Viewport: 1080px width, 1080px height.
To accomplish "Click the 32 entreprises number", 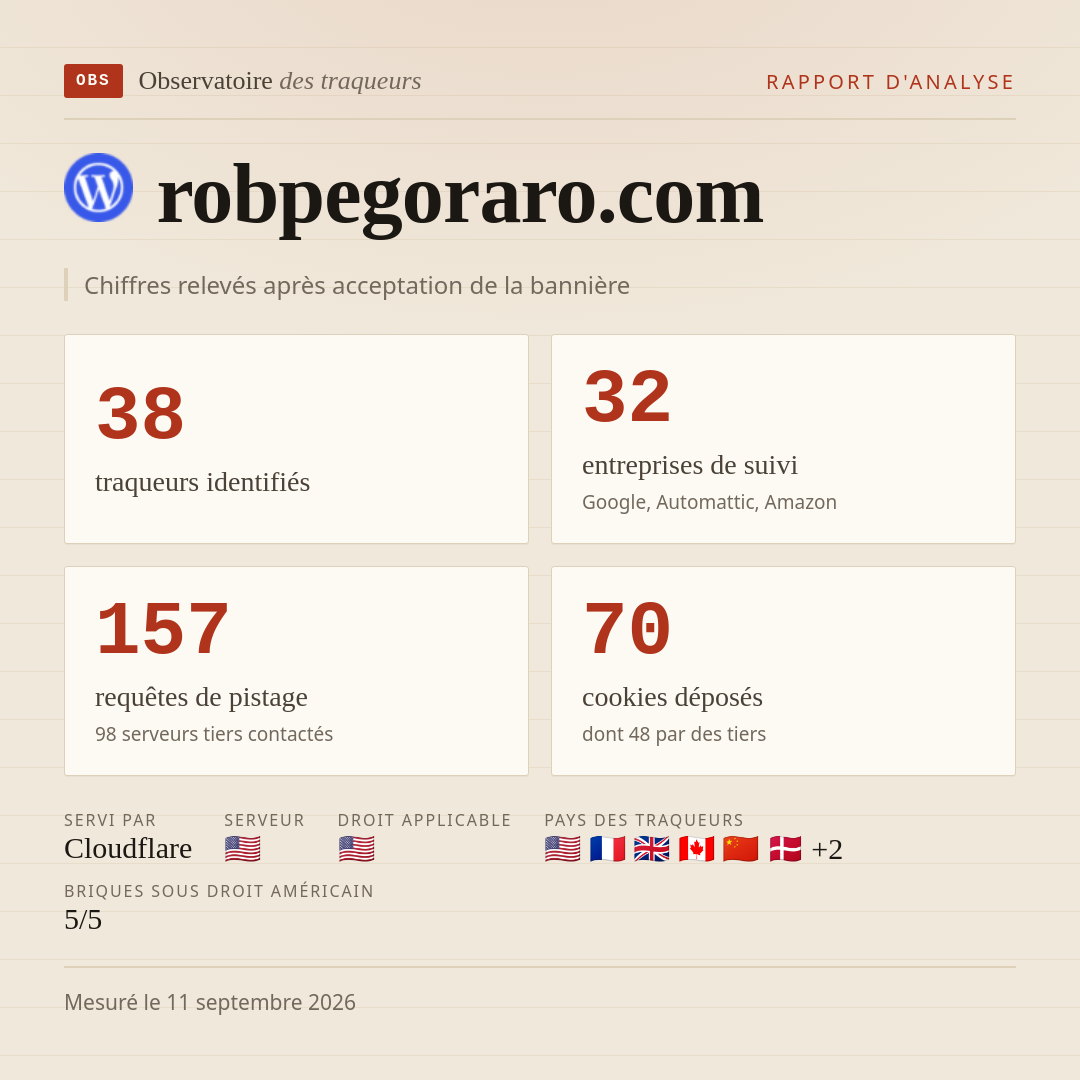I will point(627,397).
